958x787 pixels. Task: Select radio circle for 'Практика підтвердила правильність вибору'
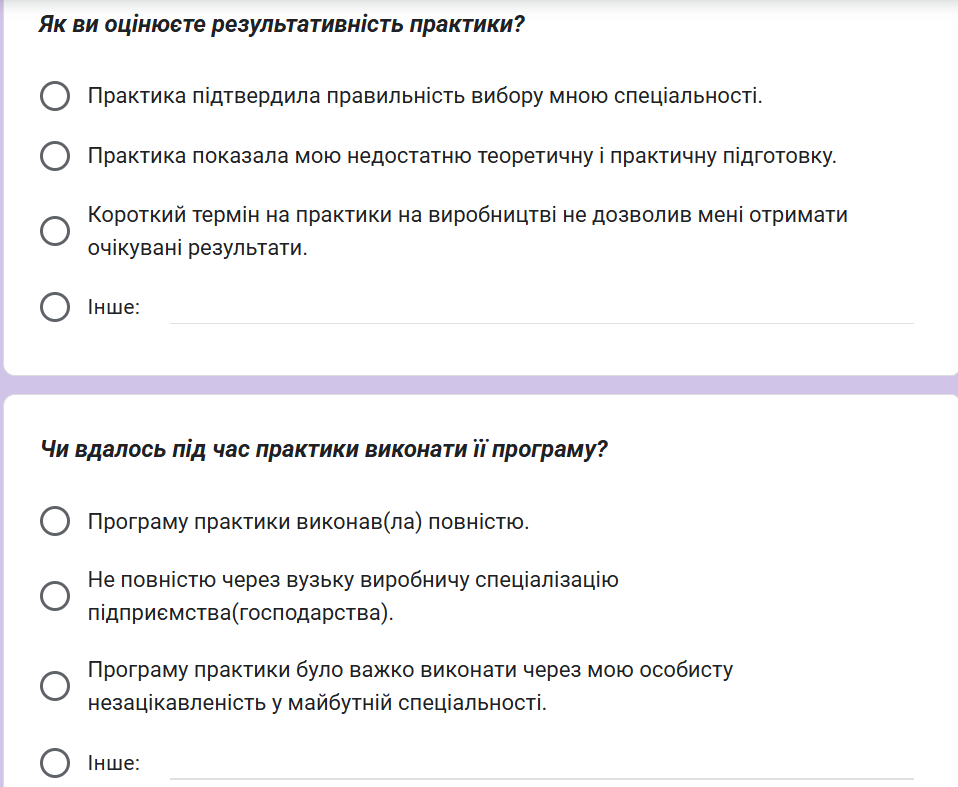pyautogui.click(x=54, y=97)
